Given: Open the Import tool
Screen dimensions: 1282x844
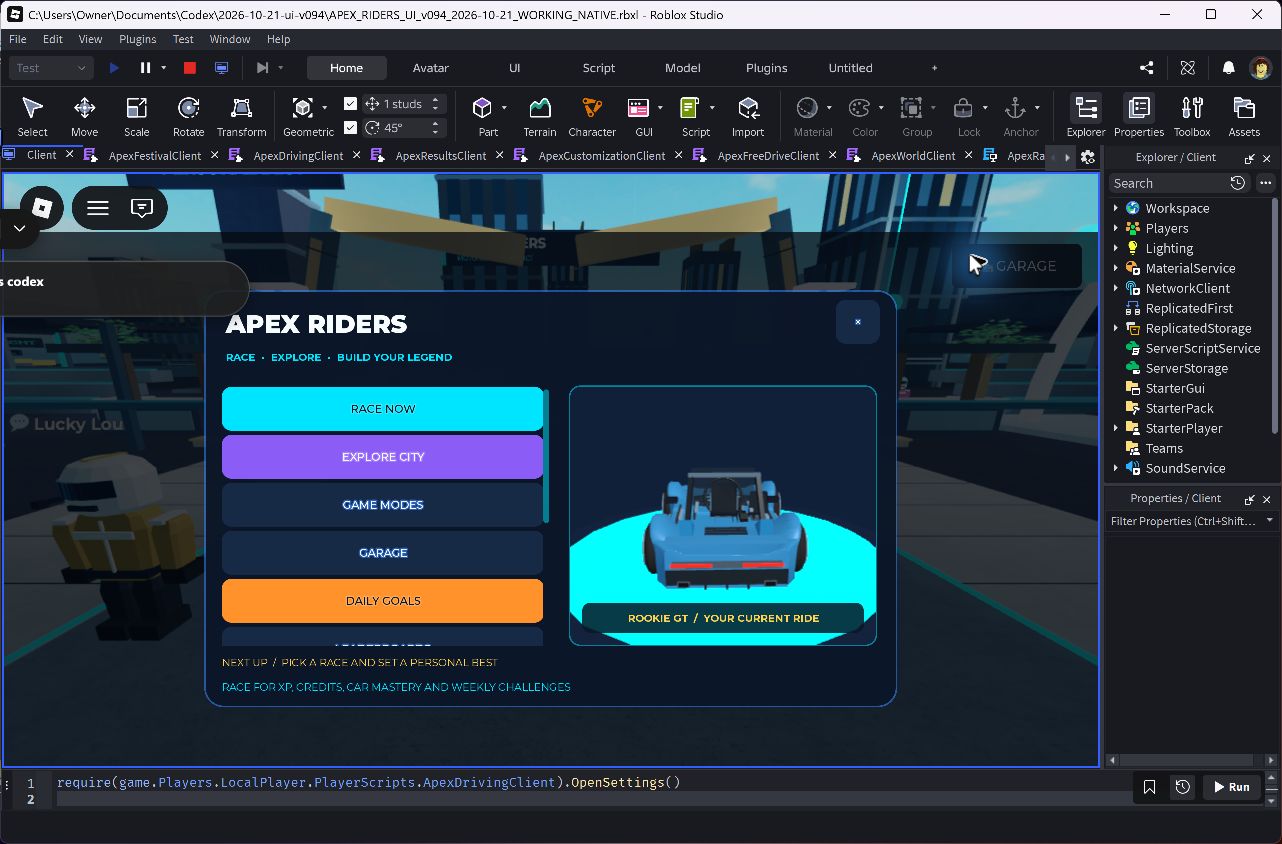Looking at the screenshot, I should pos(748,117).
